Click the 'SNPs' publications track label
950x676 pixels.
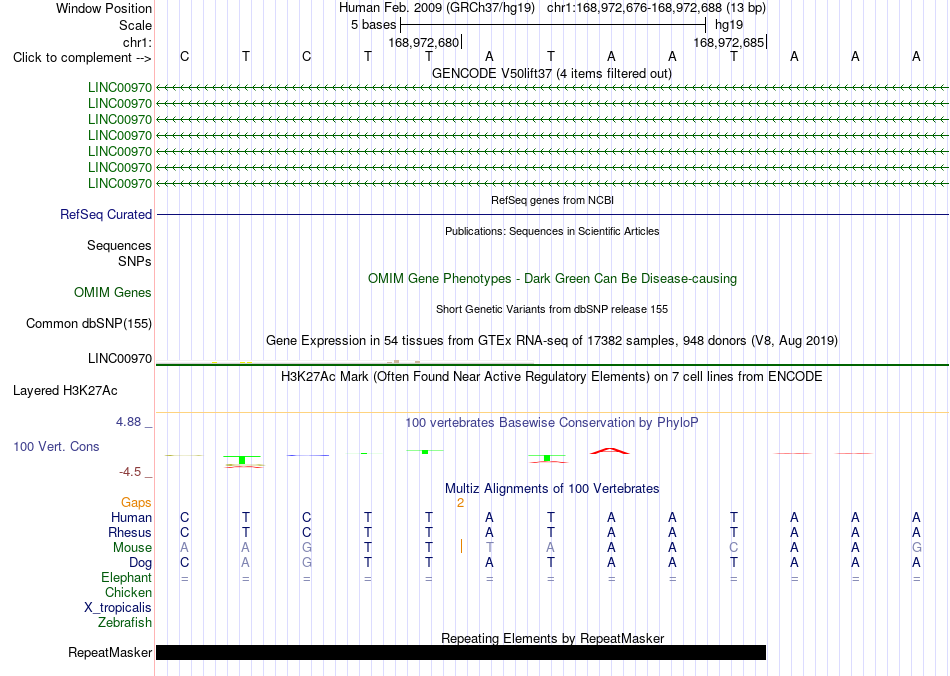pyautogui.click(x=135, y=262)
